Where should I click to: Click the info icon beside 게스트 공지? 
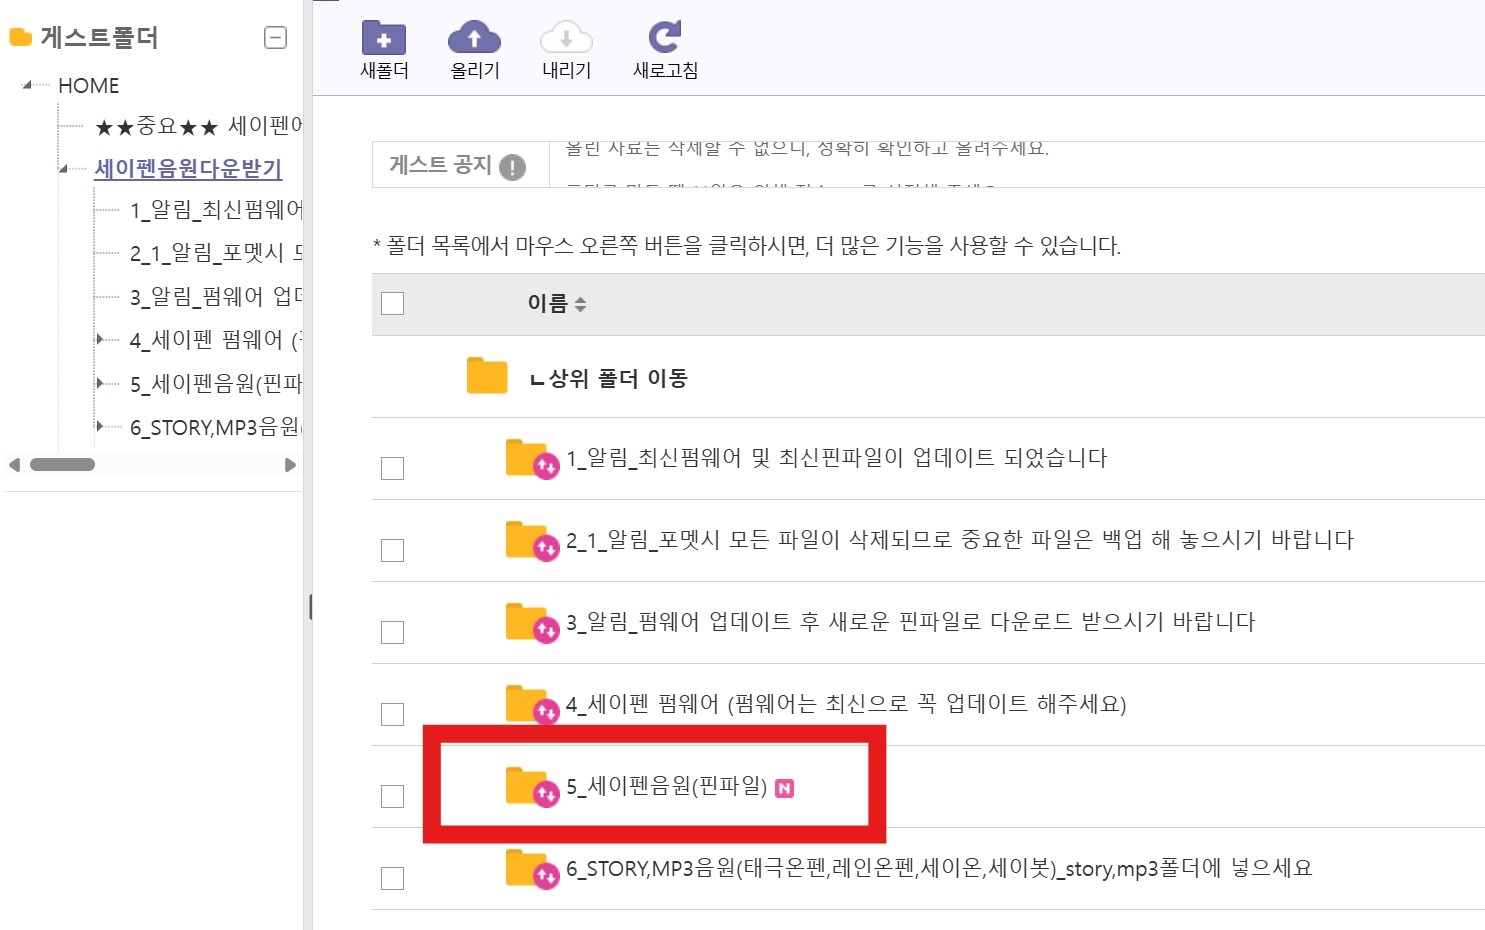(x=514, y=167)
